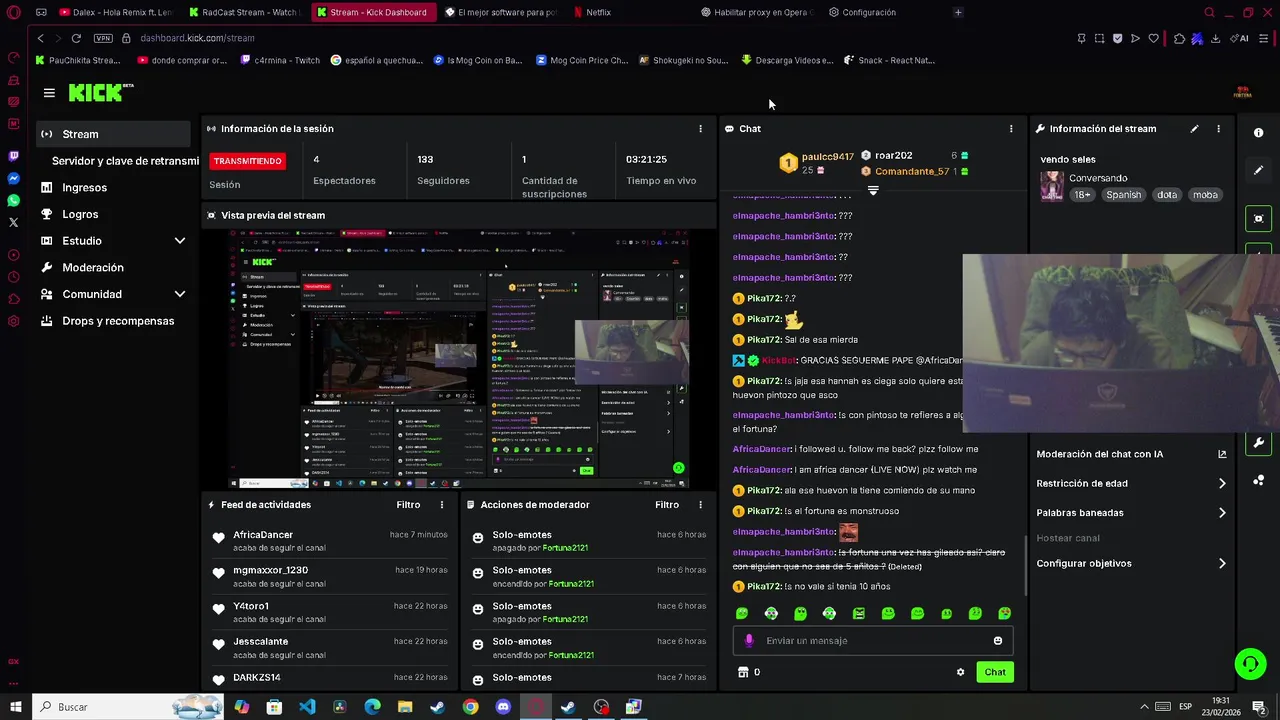Open green support headset button

[x=1249, y=663]
